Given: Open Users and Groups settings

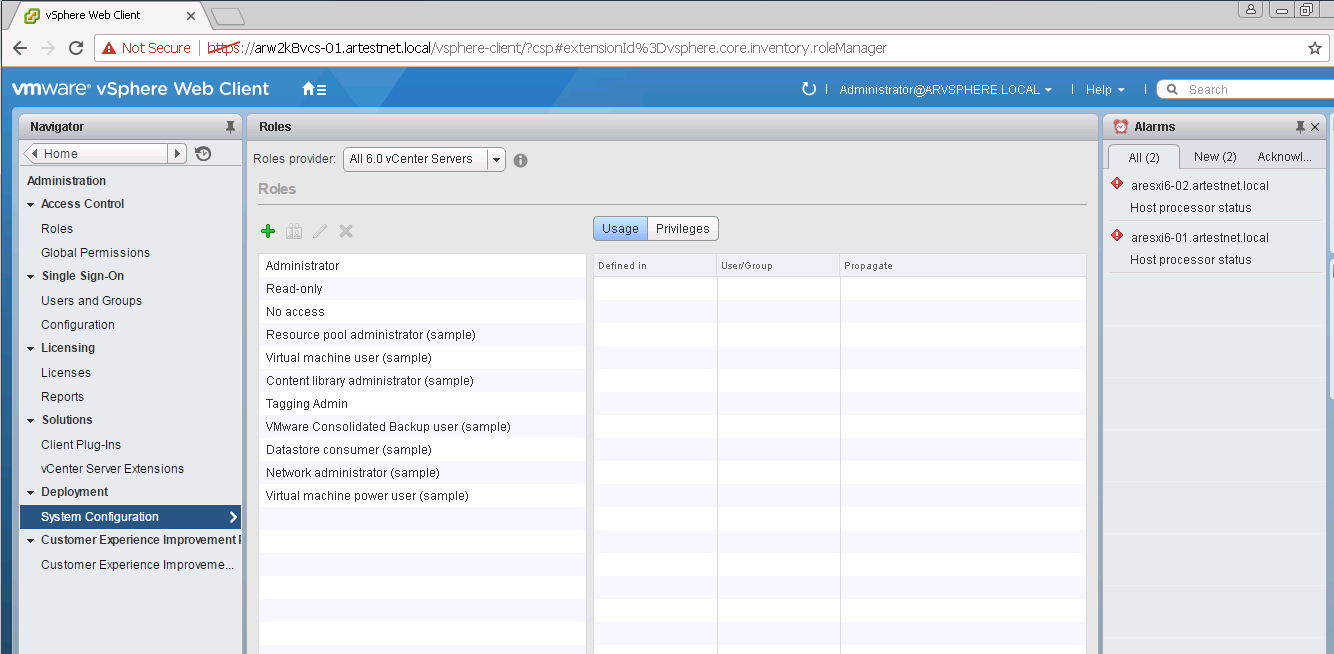Looking at the screenshot, I should point(91,300).
